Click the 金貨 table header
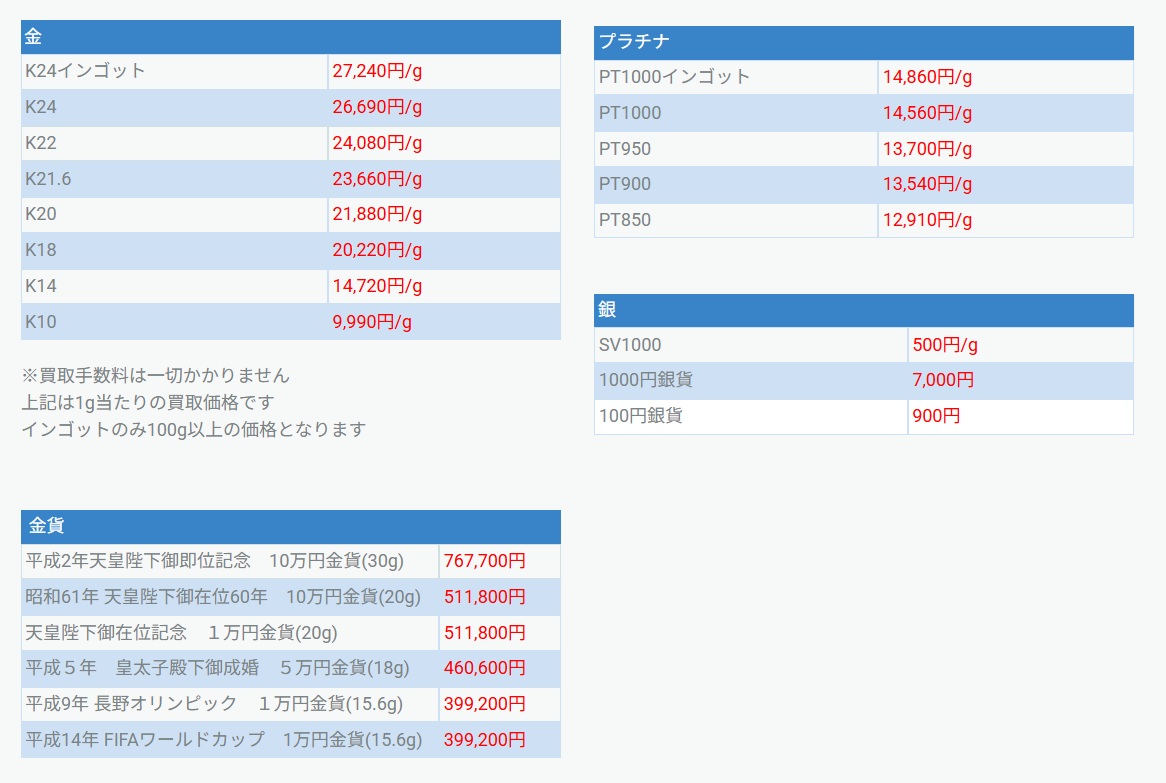The image size is (1166, 783). (290, 527)
